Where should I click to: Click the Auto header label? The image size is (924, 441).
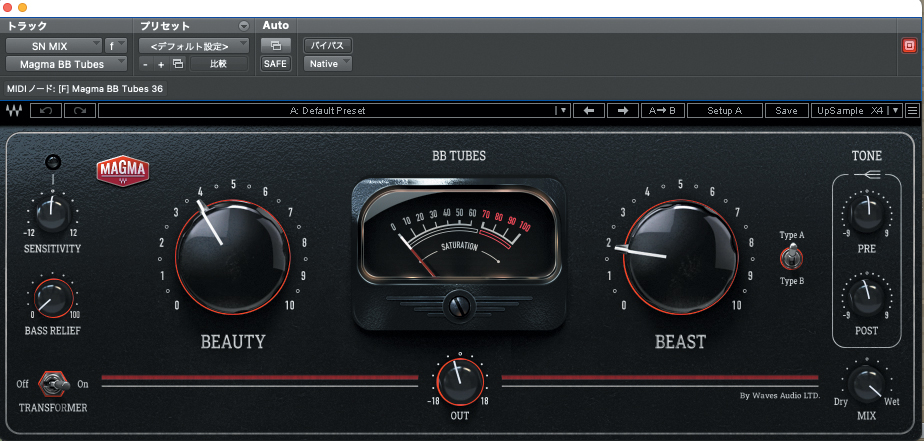click(x=276, y=25)
